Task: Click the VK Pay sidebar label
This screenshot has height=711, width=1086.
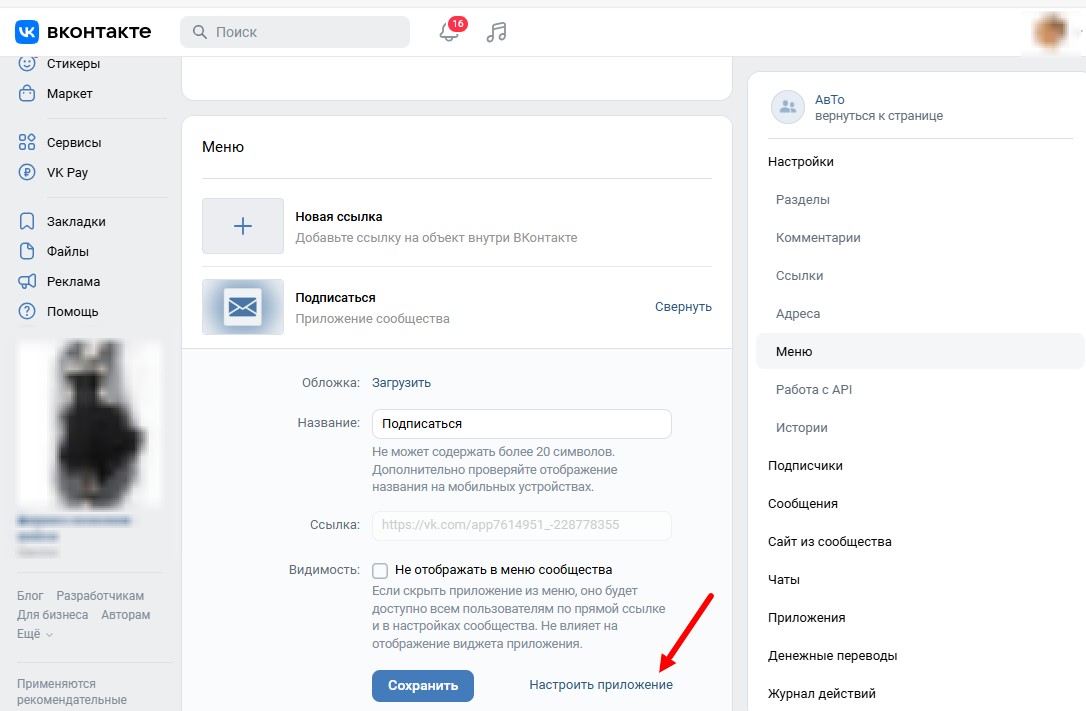Action: coord(67,172)
